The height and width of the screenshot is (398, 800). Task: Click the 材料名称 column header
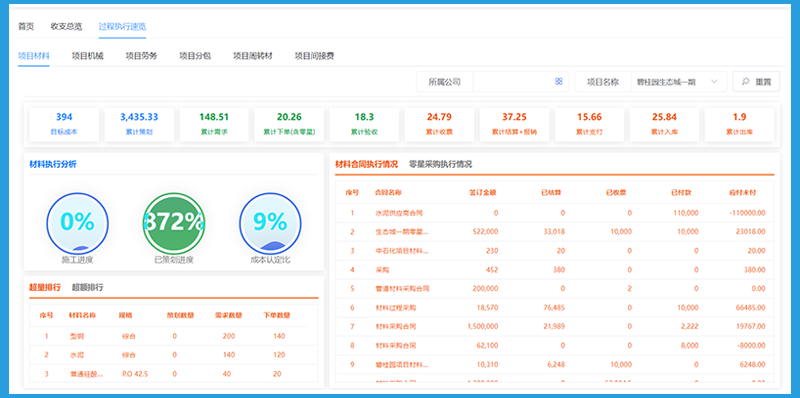83,315
